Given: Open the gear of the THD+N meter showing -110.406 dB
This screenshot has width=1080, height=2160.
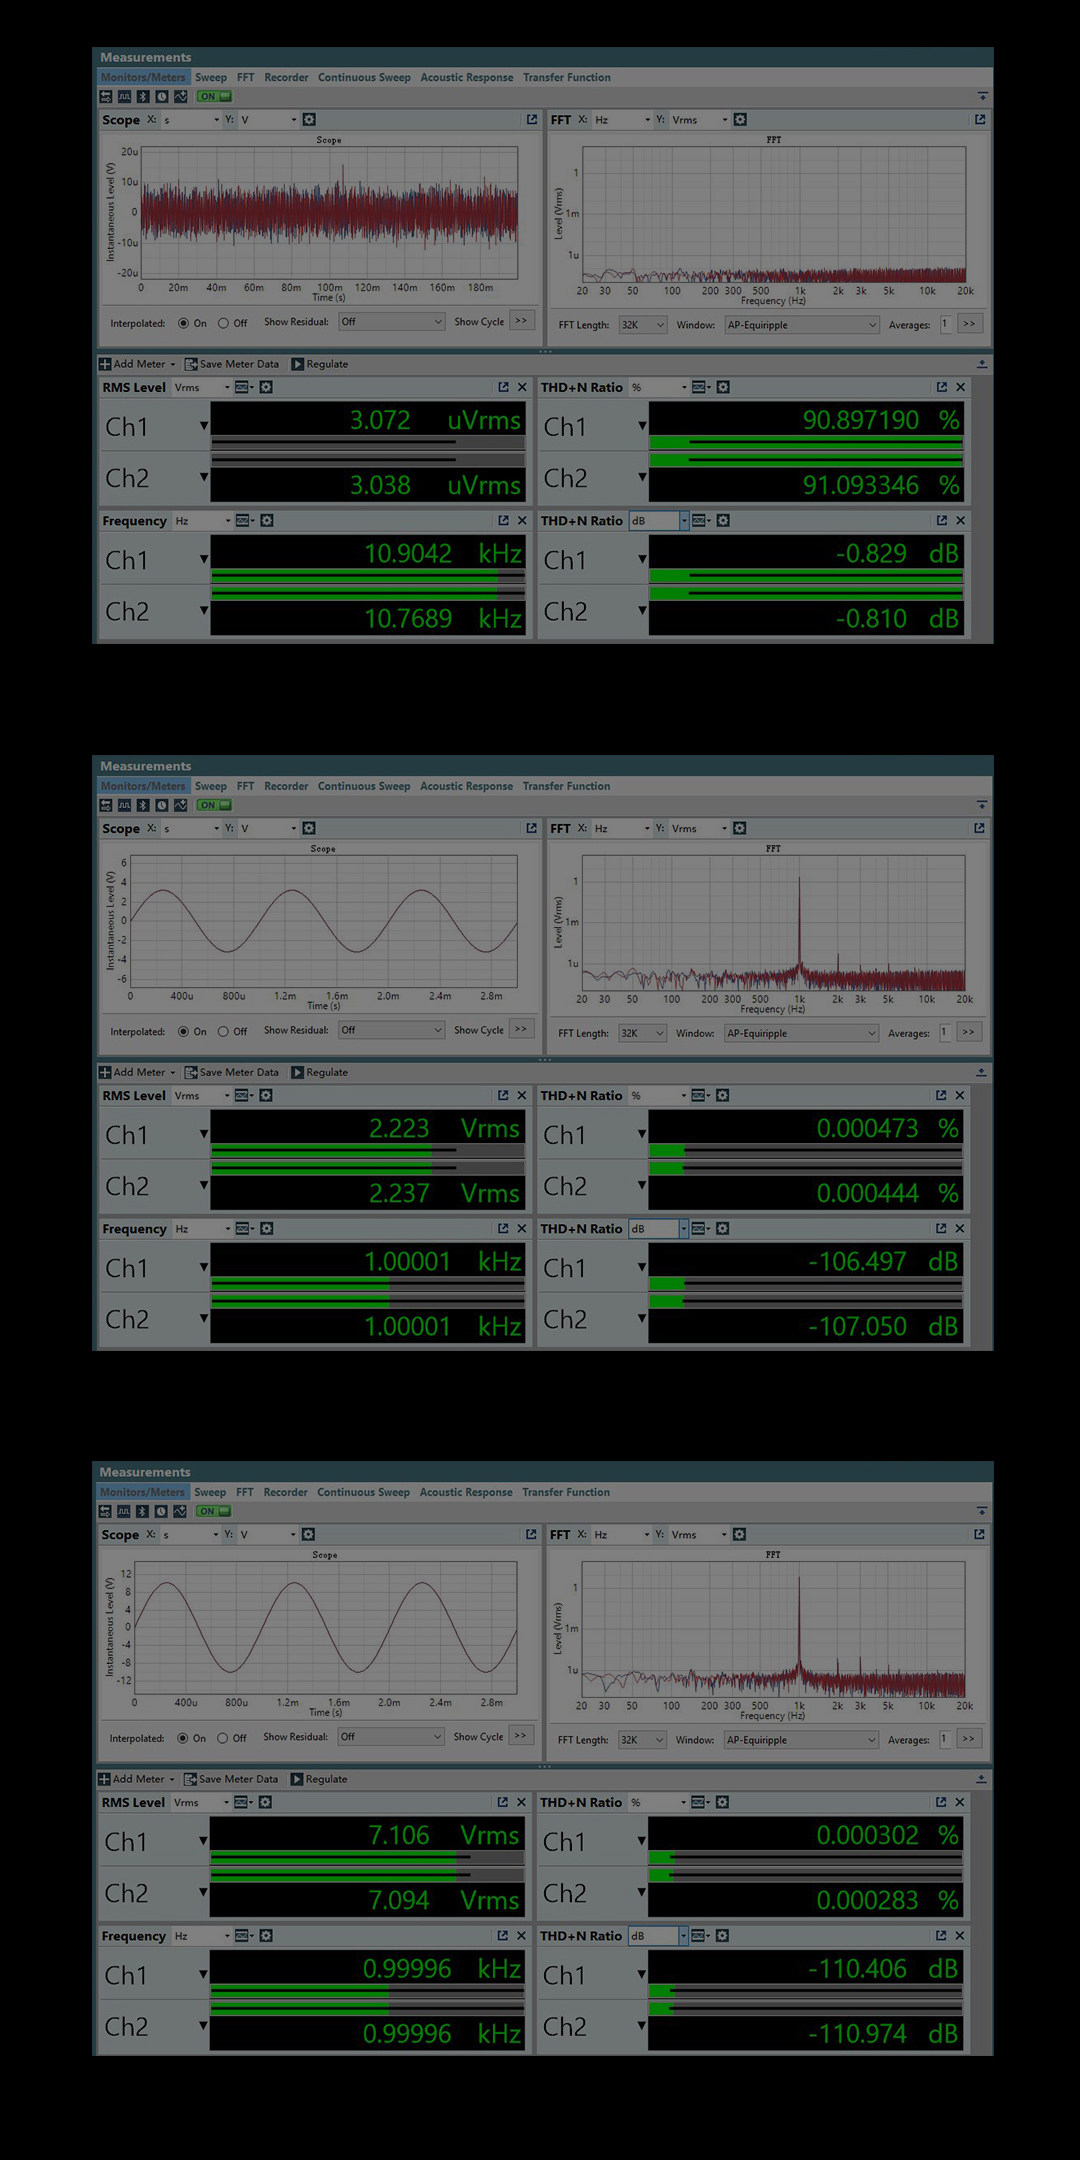Looking at the screenshot, I should click(722, 1936).
